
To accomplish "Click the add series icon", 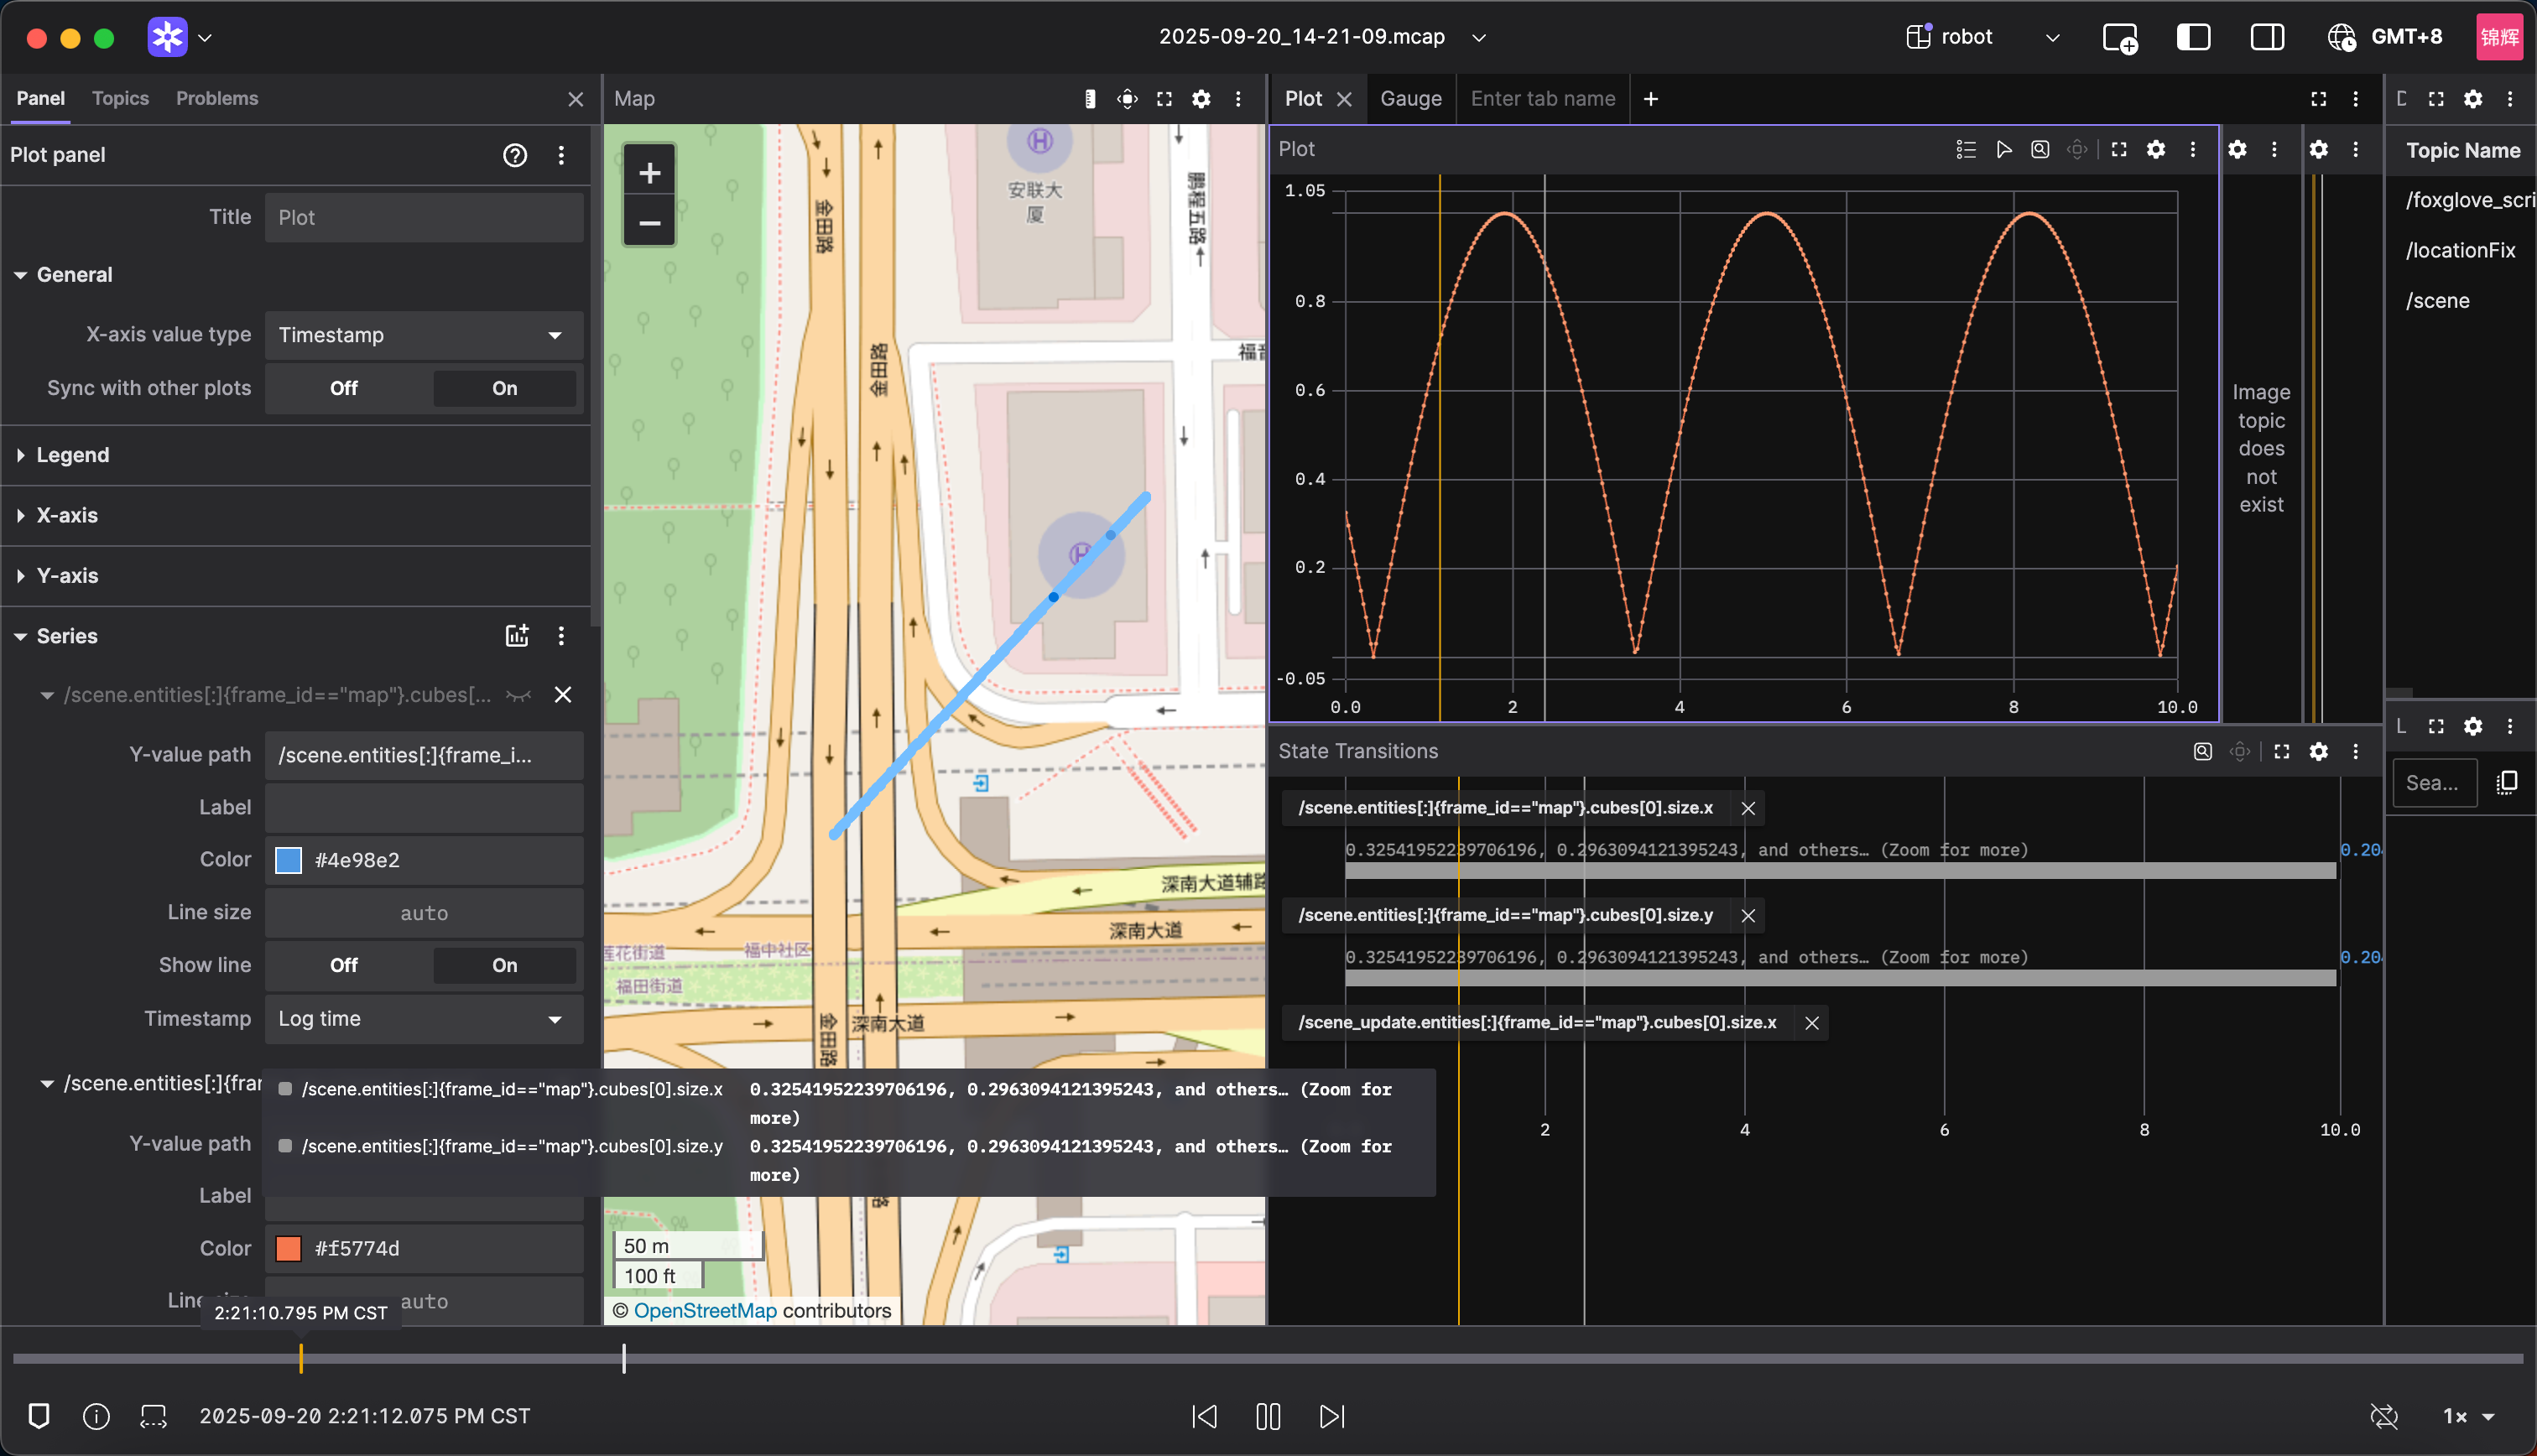I will (517, 636).
